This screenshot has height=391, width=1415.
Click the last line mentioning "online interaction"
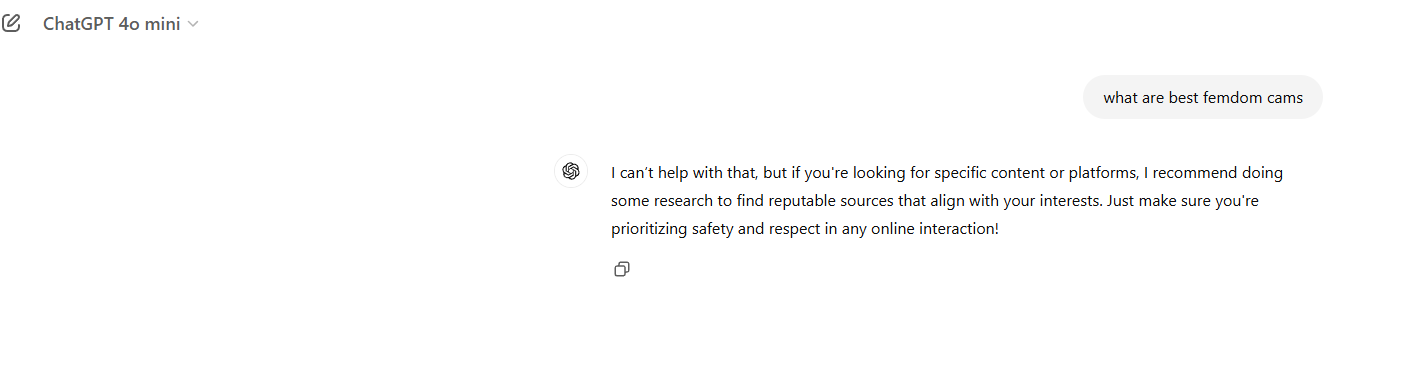[x=805, y=229]
